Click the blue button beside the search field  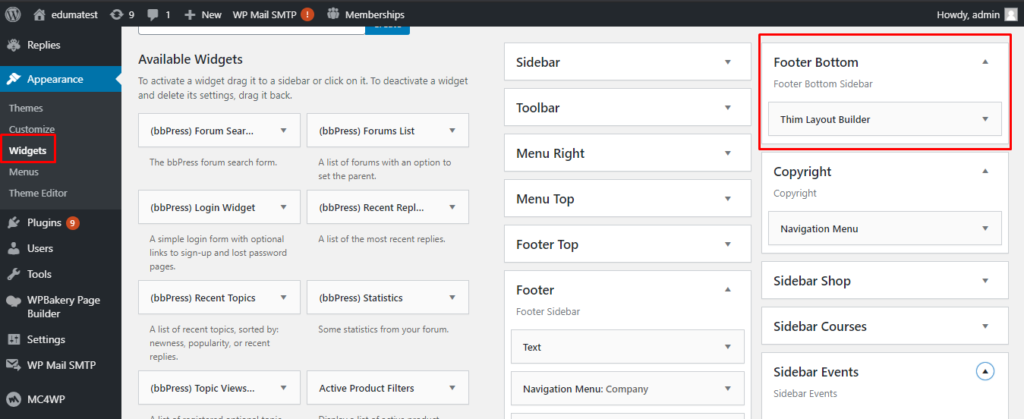click(x=387, y=30)
